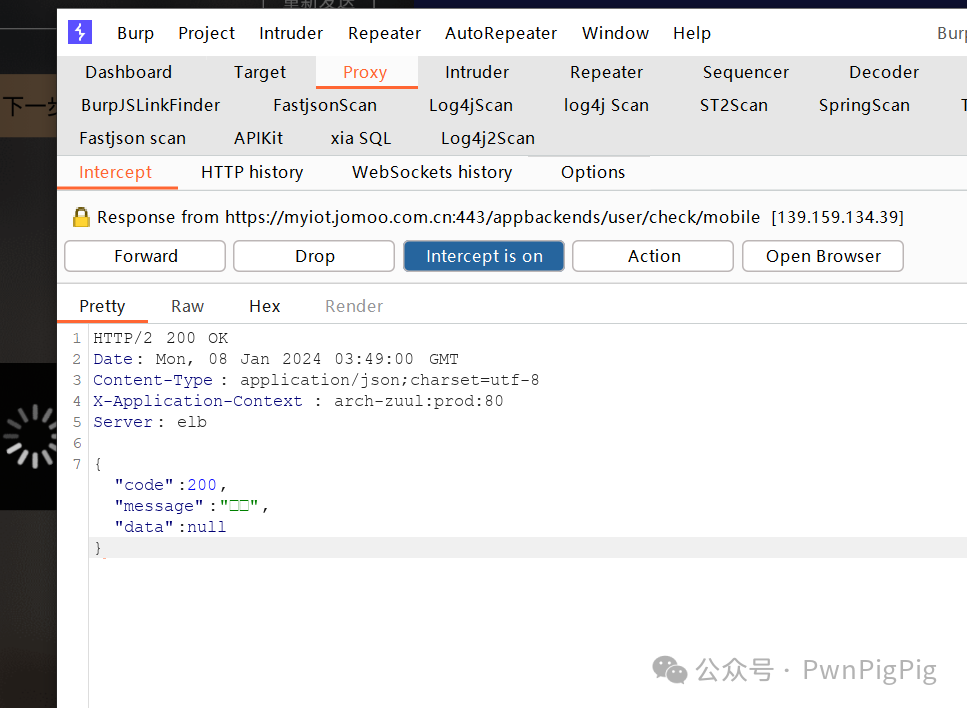The height and width of the screenshot is (708, 967).
Task: Click the response URL text
Action: point(492,217)
